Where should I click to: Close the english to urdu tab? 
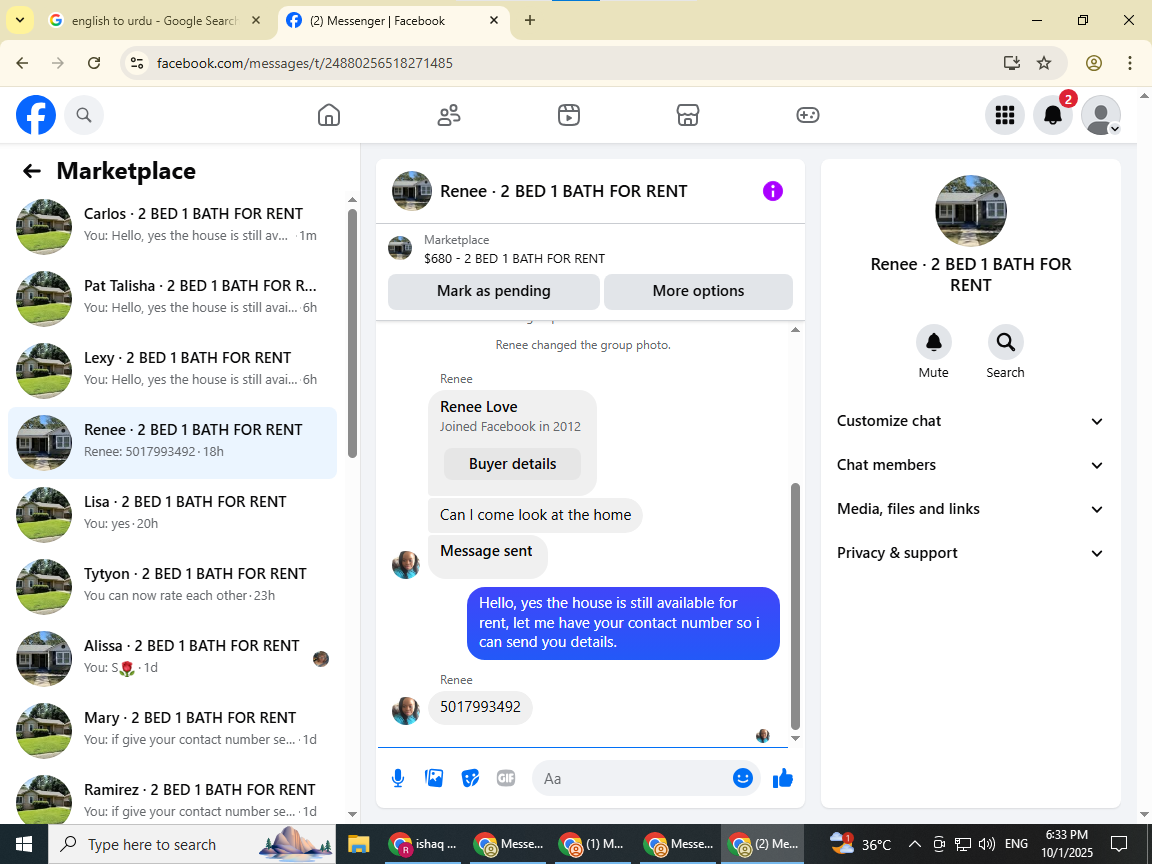256,21
